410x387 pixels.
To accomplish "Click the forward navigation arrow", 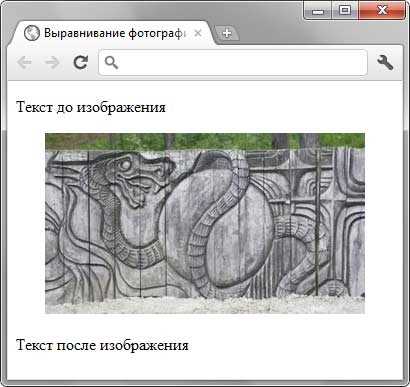I will click(x=52, y=62).
